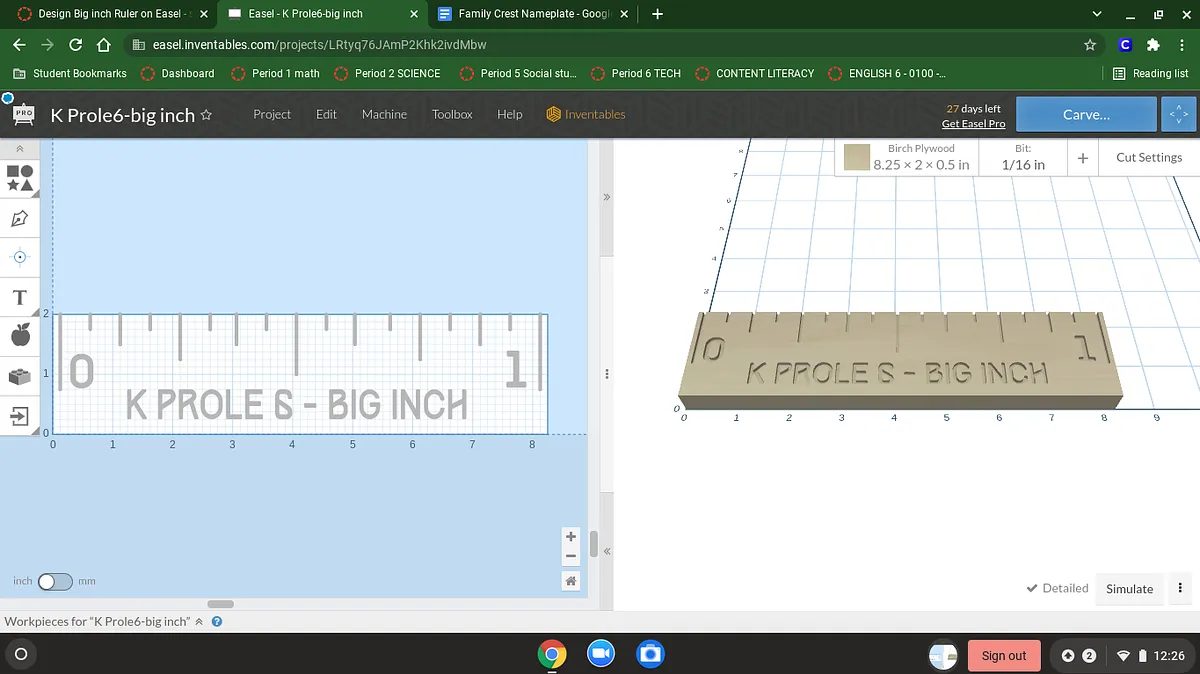Zoom in on the design canvas

571,537
